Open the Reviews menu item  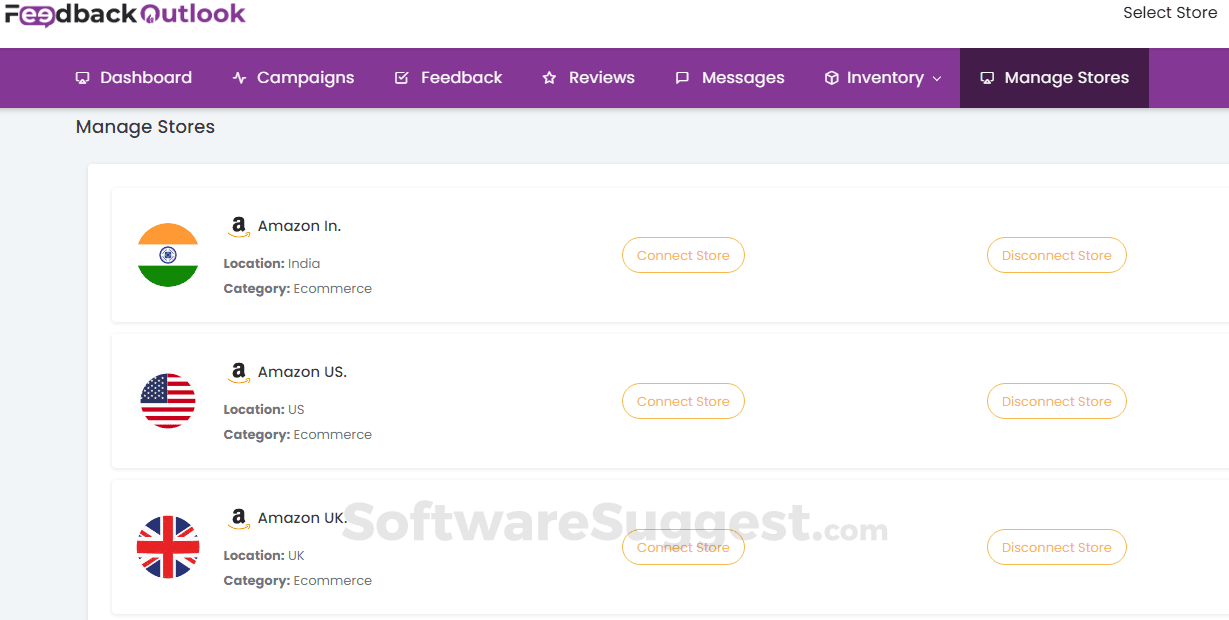click(x=588, y=77)
